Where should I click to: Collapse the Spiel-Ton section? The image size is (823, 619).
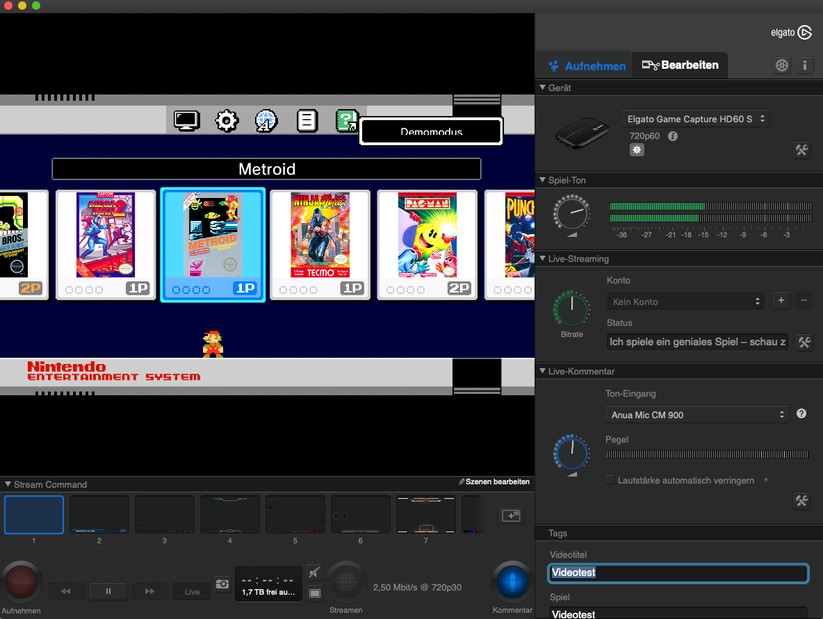(x=543, y=180)
